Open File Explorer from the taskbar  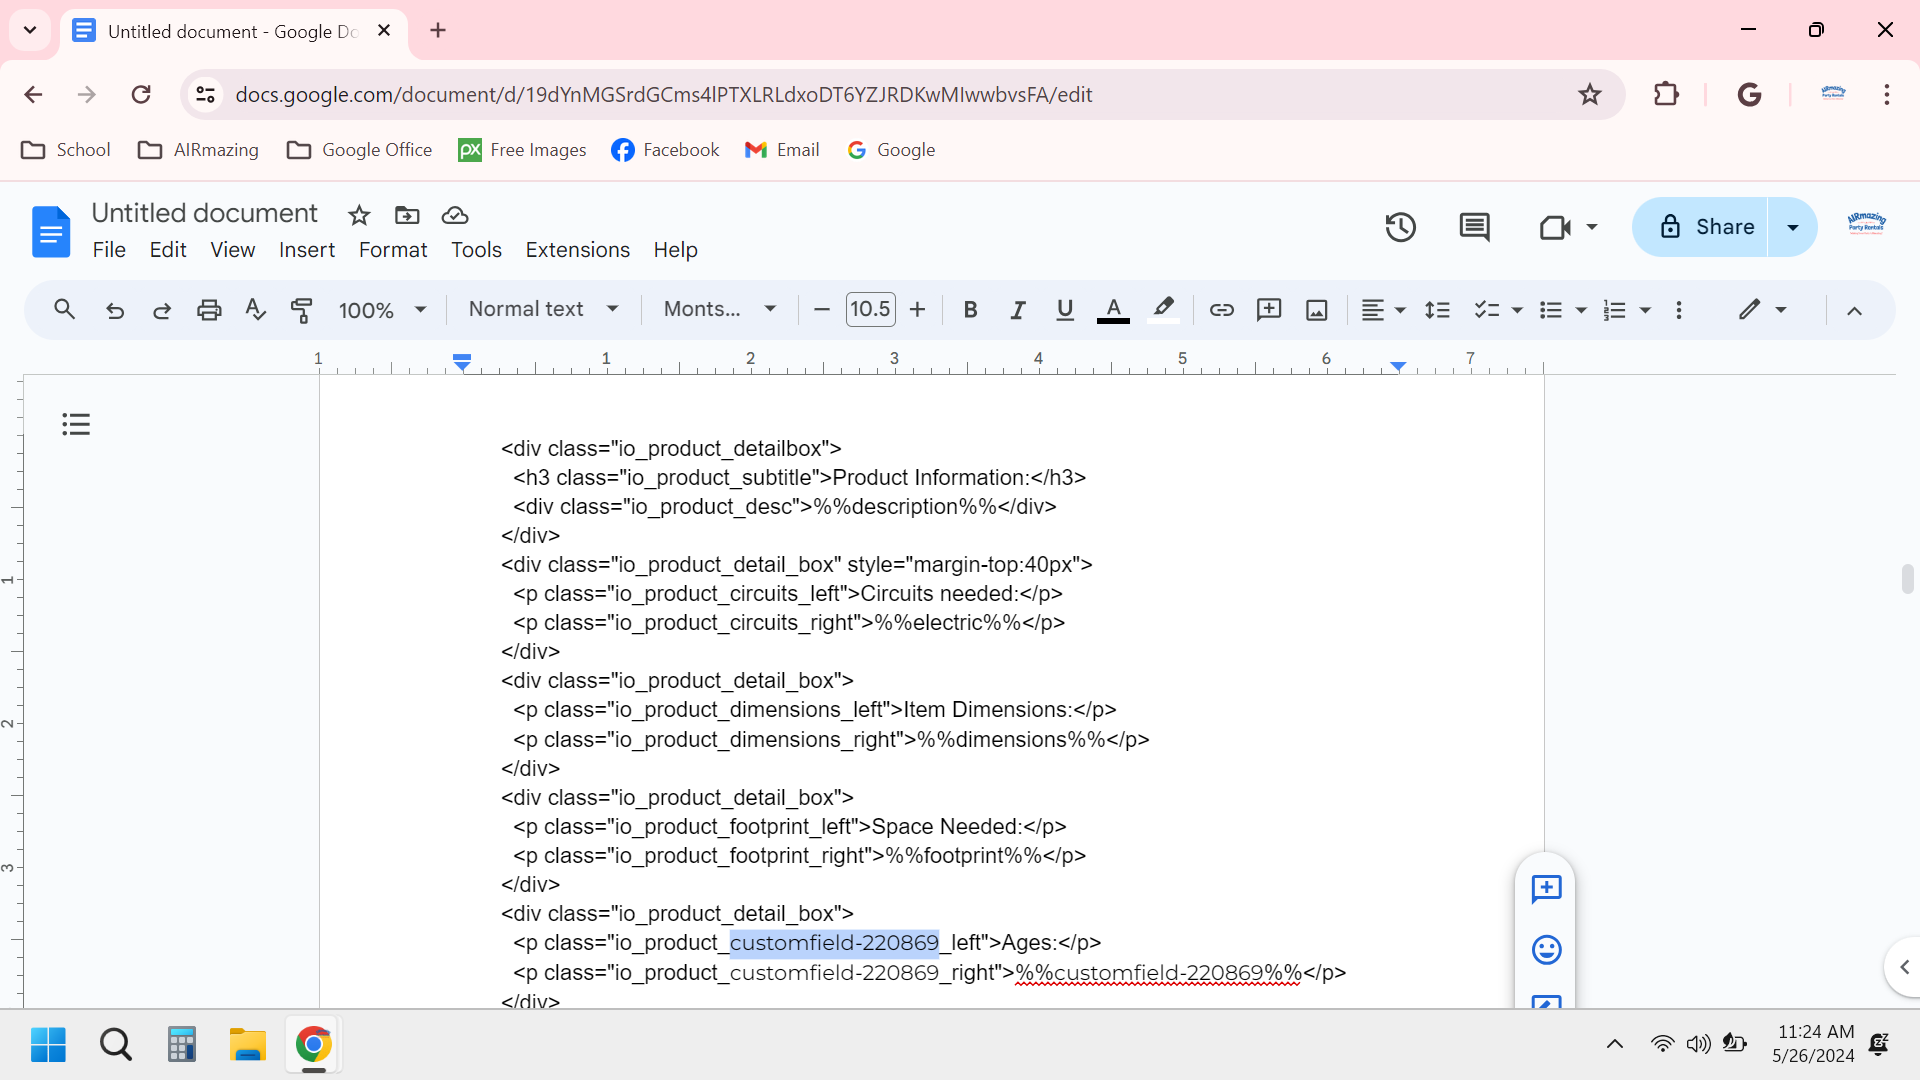pos(247,1045)
